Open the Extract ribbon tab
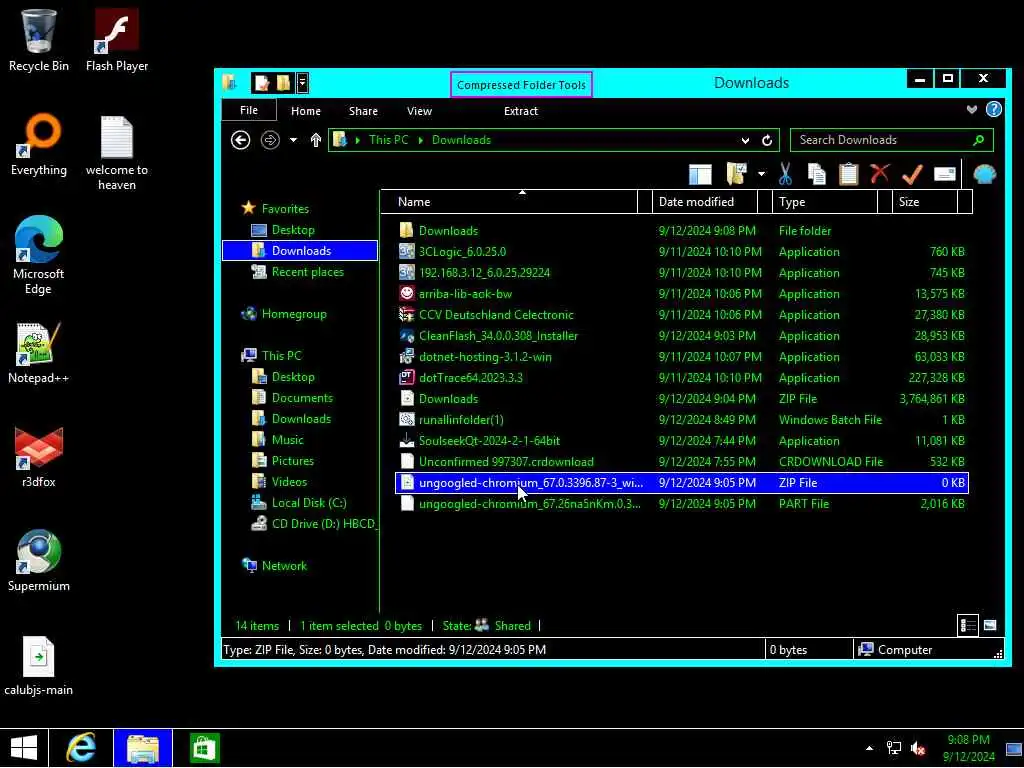This screenshot has width=1024, height=768. pyautogui.click(x=520, y=111)
